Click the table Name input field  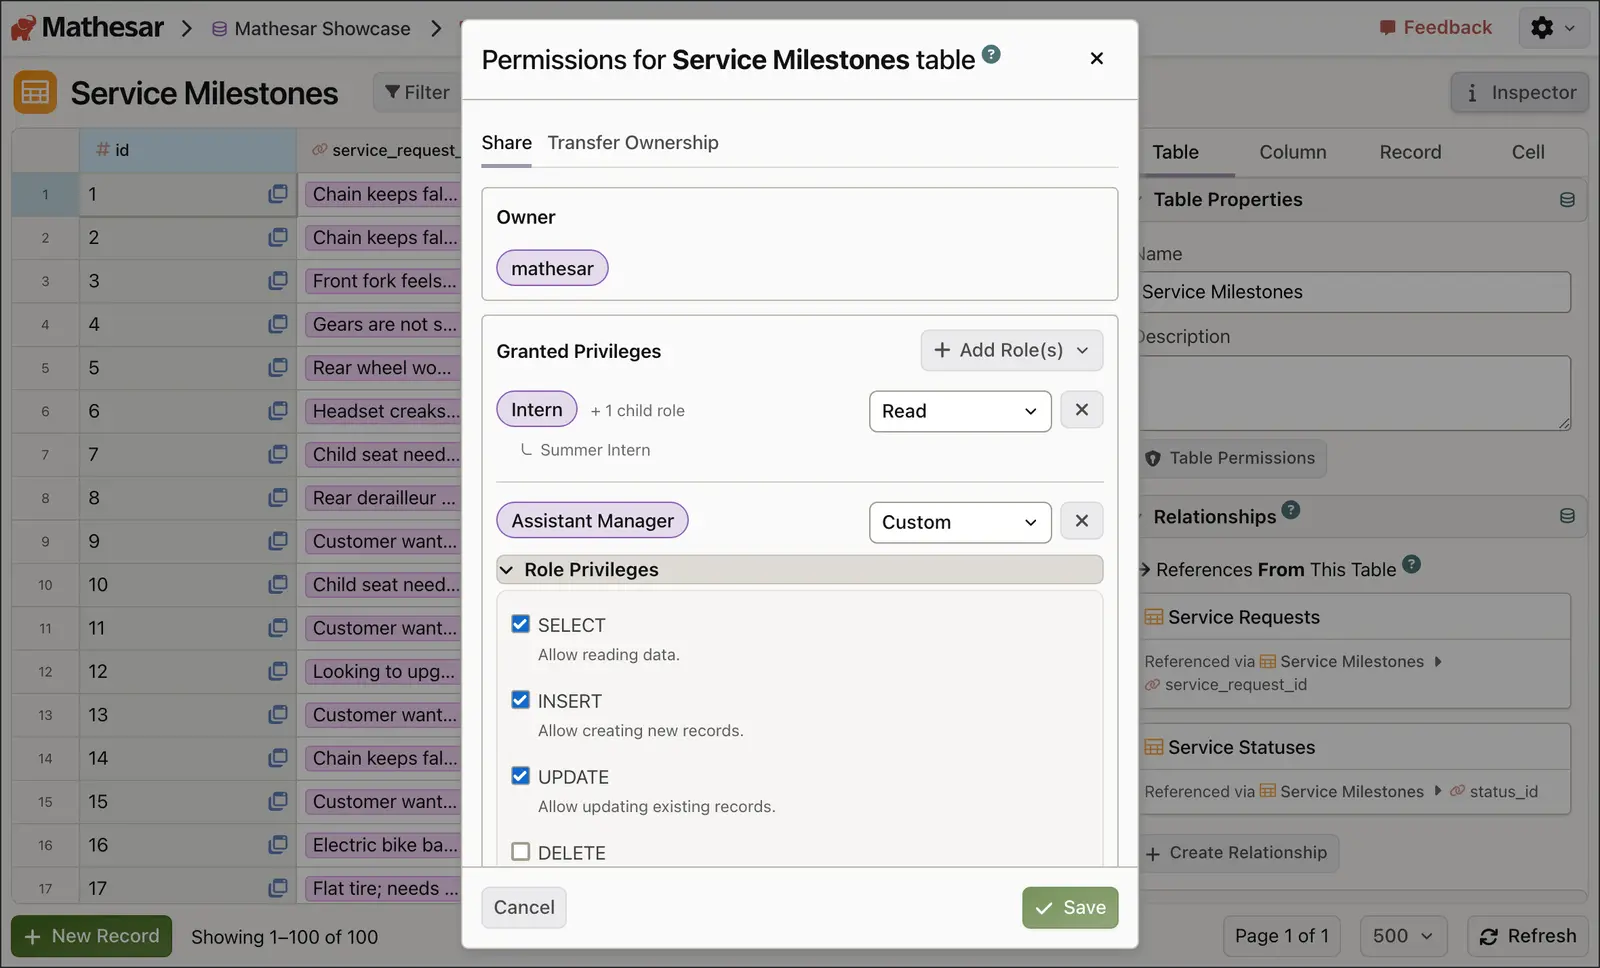click(1354, 292)
